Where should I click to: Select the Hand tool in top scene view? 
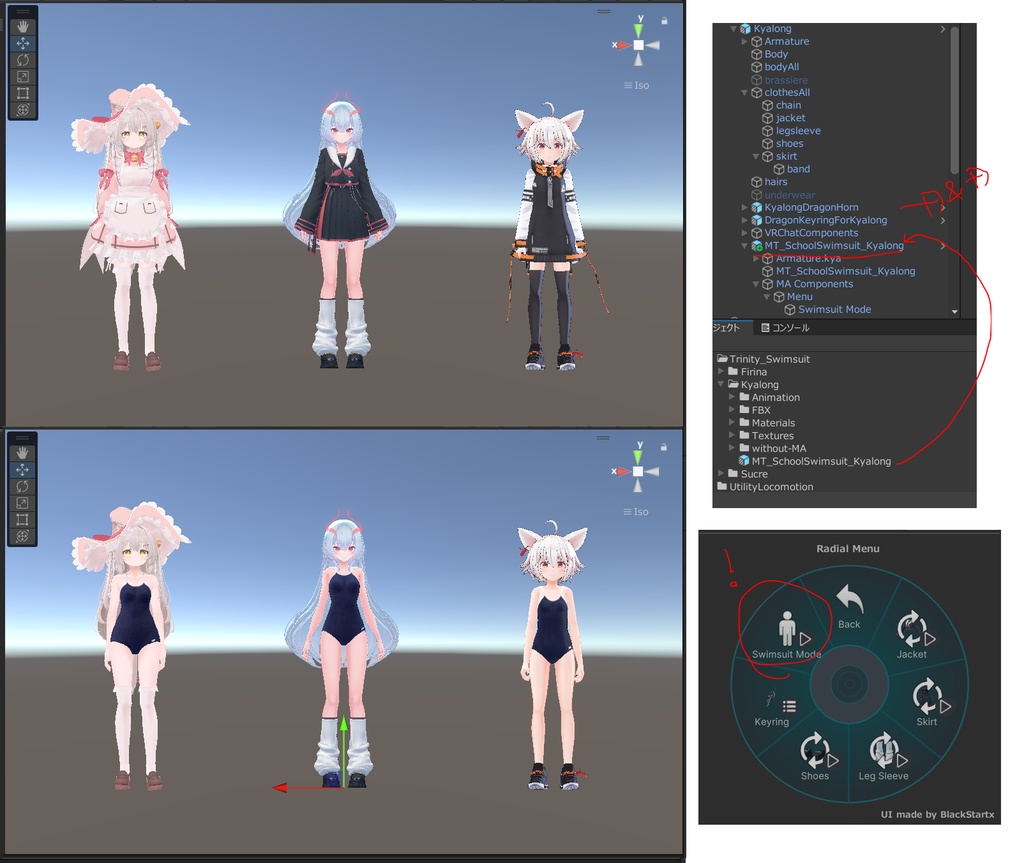(23, 27)
